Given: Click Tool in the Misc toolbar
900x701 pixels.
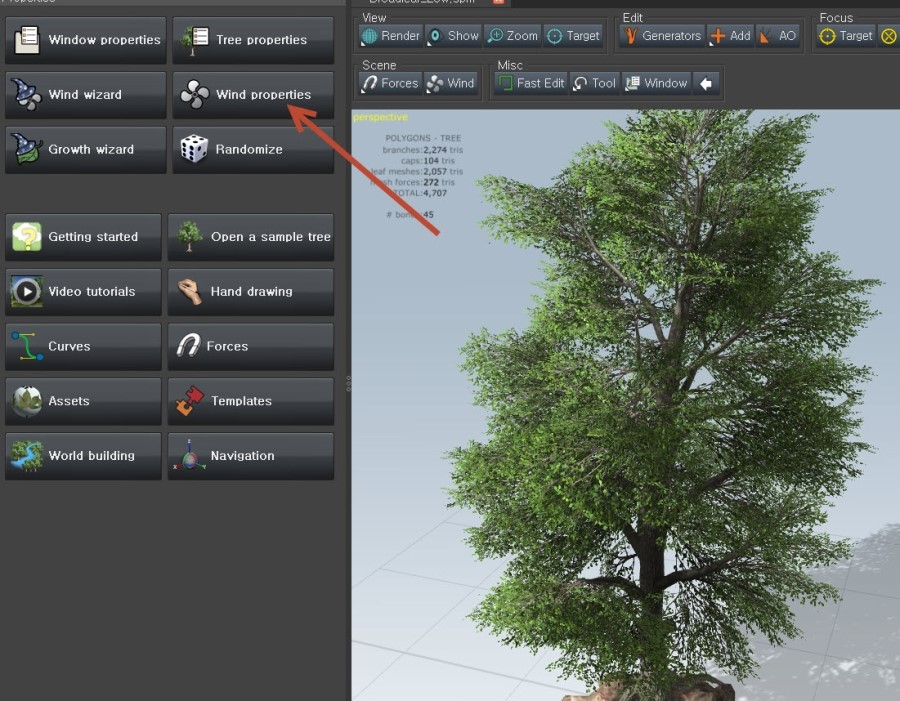Looking at the screenshot, I should (595, 83).
